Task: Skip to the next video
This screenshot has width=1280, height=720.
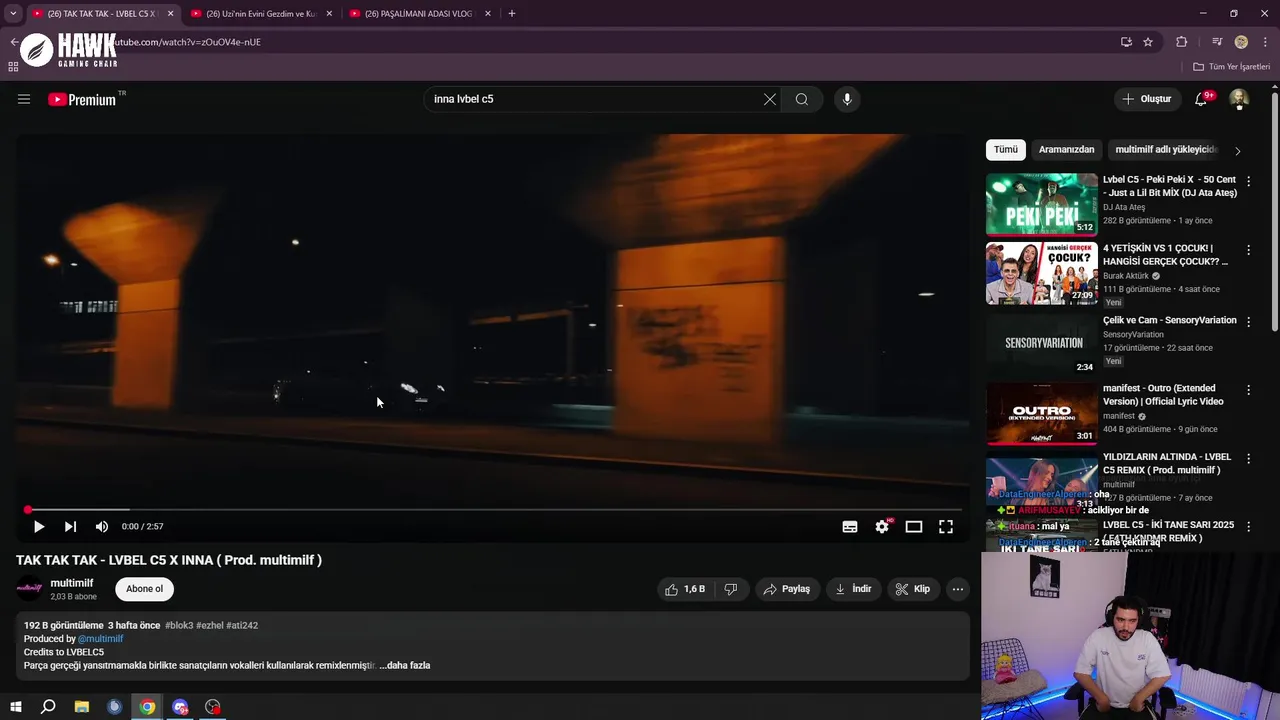Action: tap(70, 526)
